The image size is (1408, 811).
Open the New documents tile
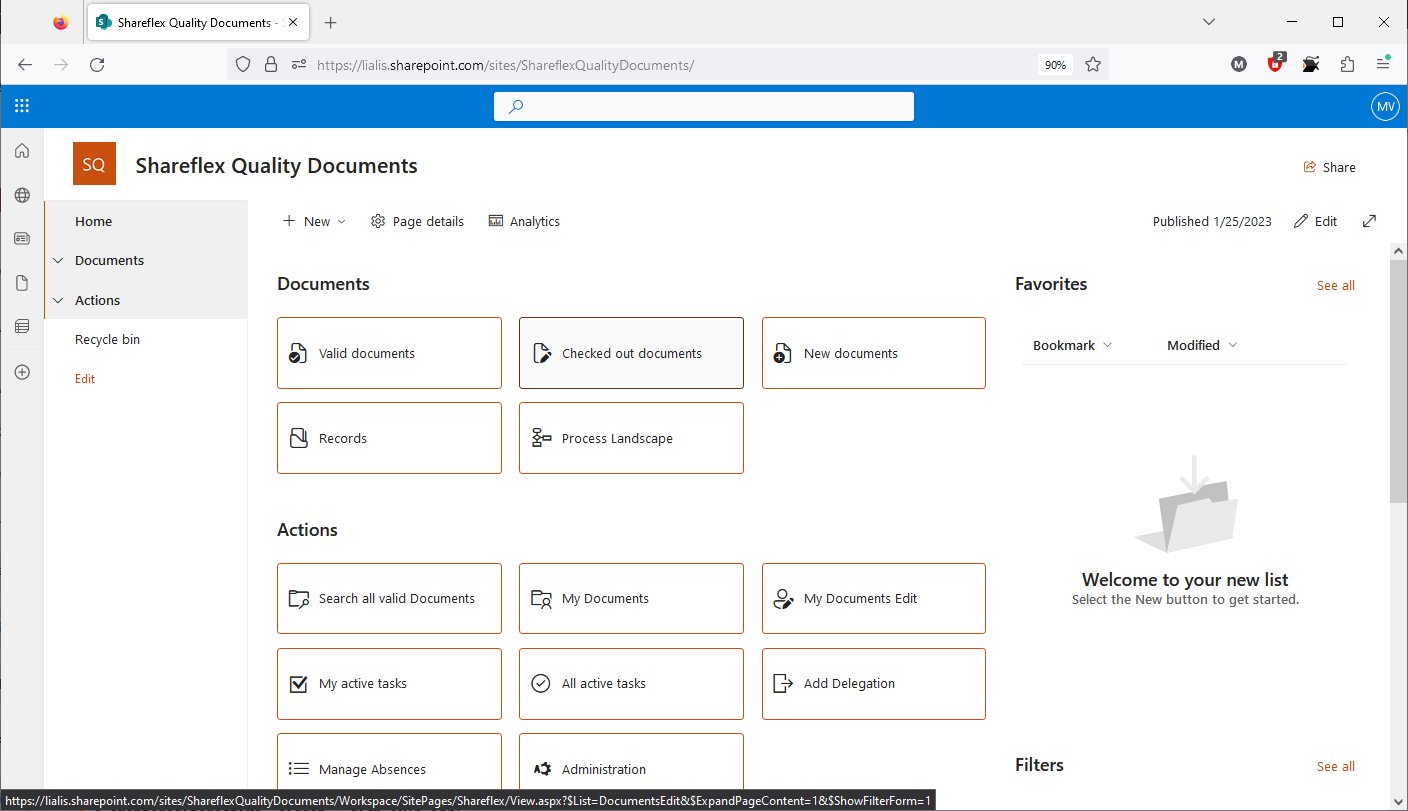(x=874, y=353)
